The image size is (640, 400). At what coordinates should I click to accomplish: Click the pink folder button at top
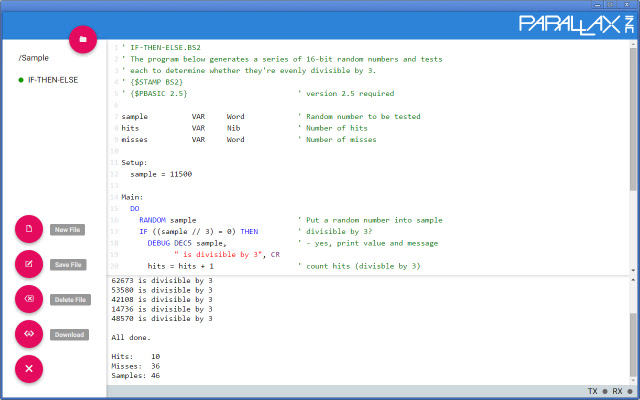tap(83, 39)
